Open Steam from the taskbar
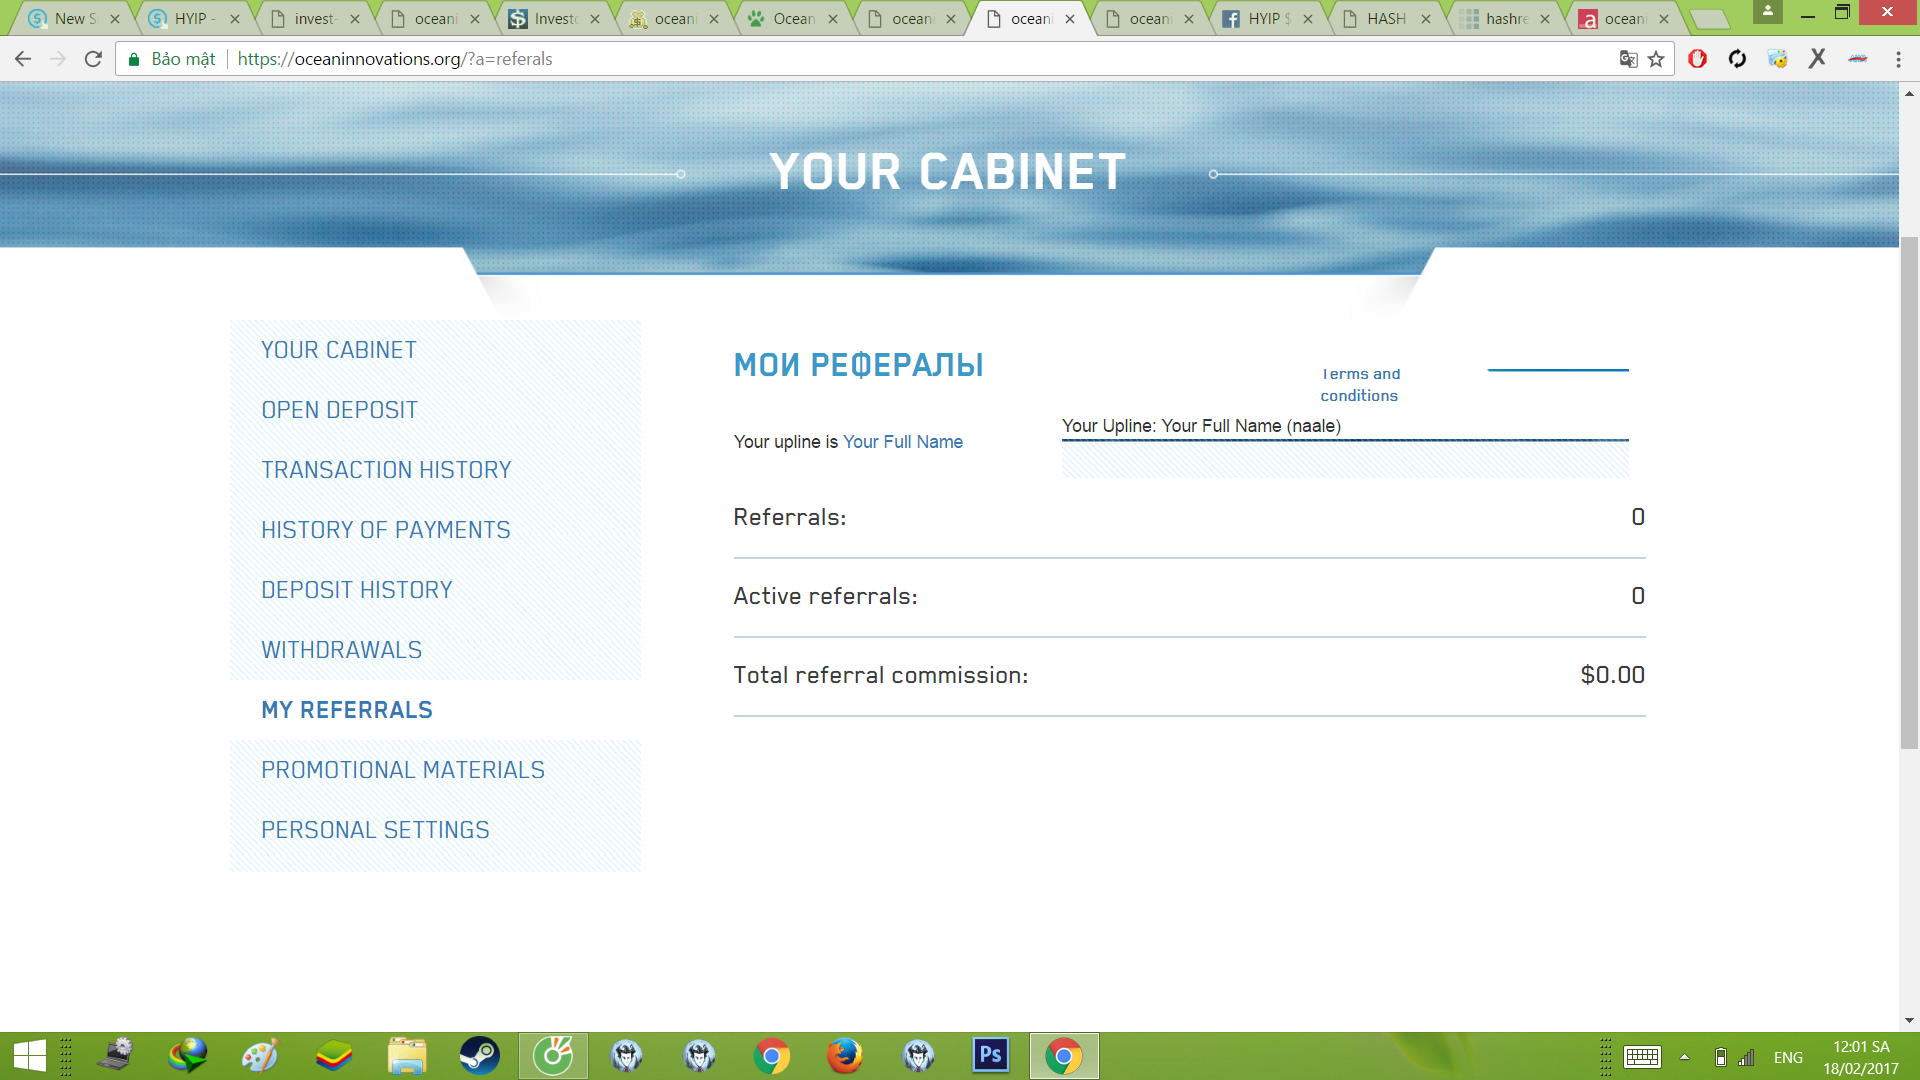 [479, 1056]
